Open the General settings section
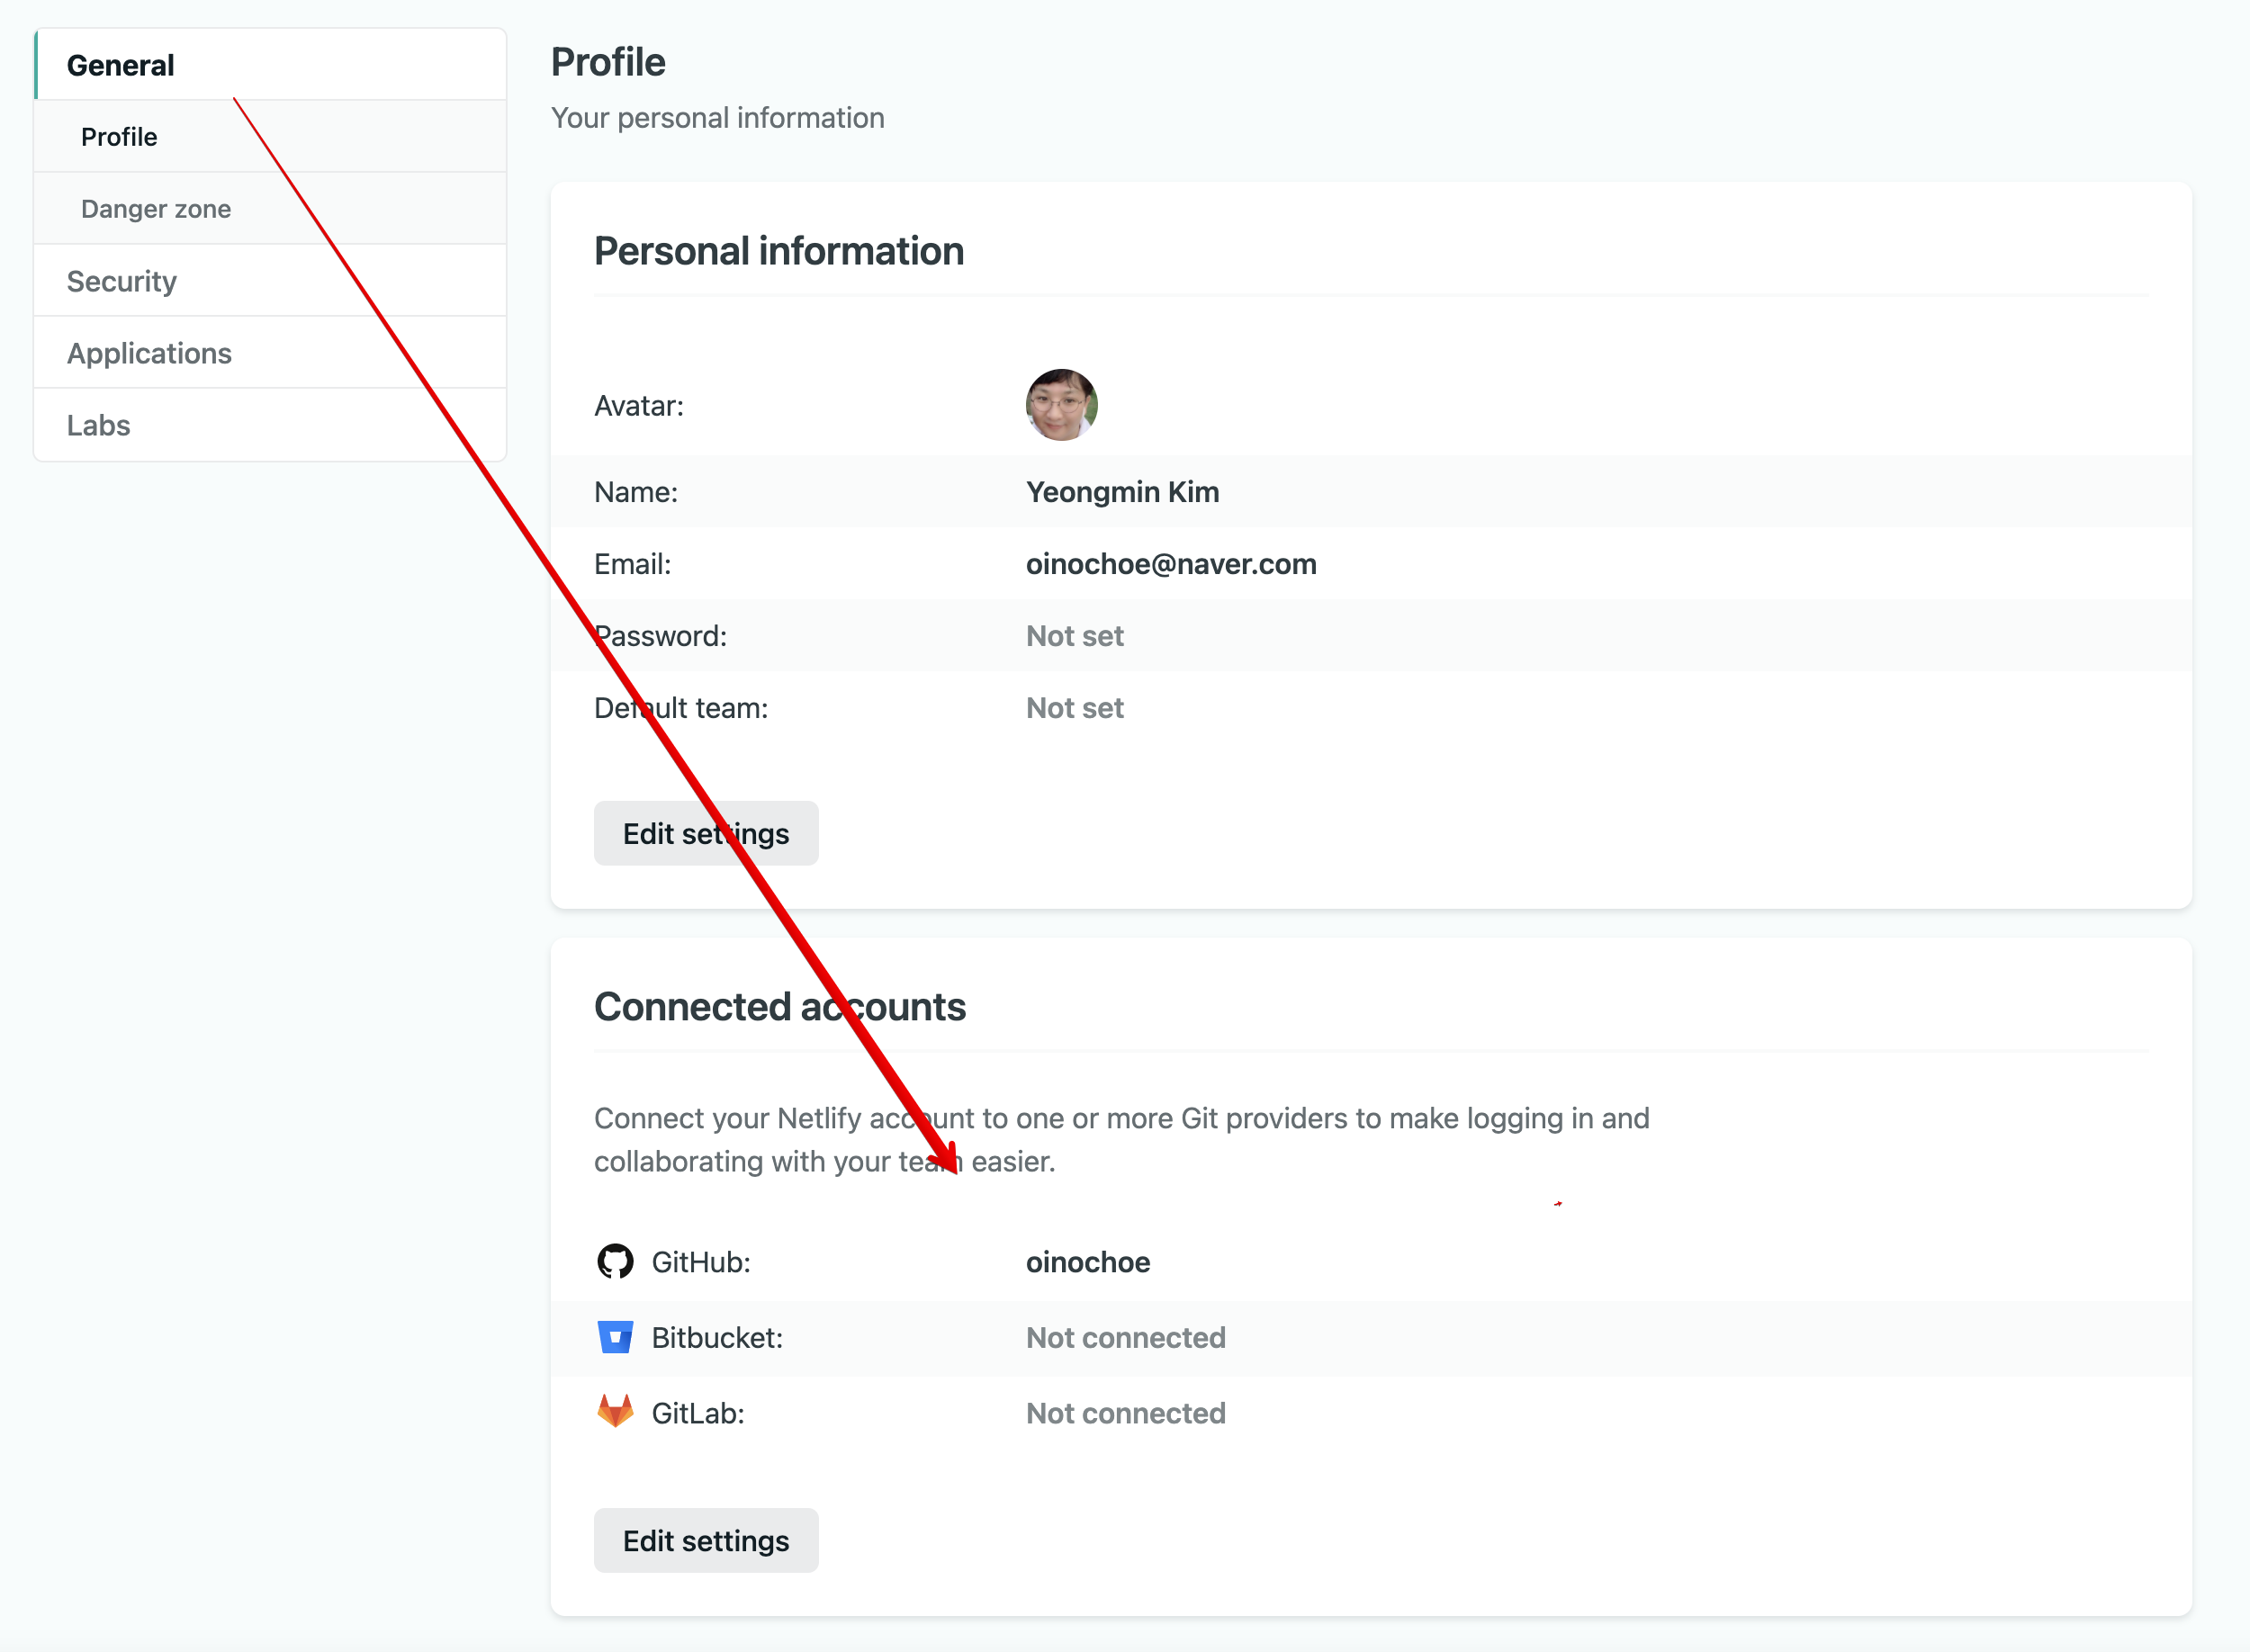The height and width of the screenshot is (1652, 2250). point(121,65)
